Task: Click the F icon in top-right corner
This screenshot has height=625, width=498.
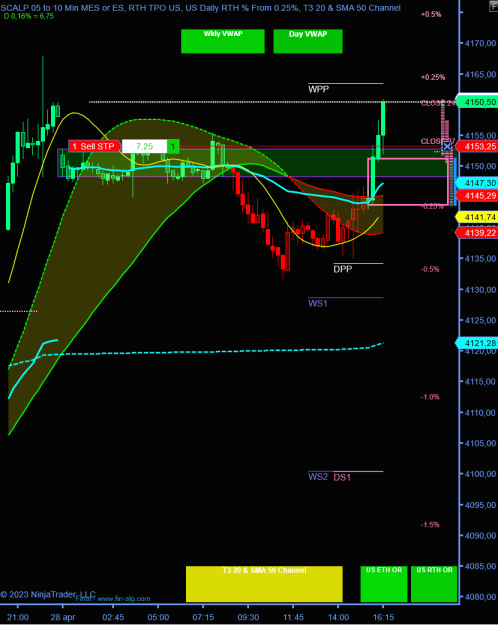Action: [x=494, y=5]
